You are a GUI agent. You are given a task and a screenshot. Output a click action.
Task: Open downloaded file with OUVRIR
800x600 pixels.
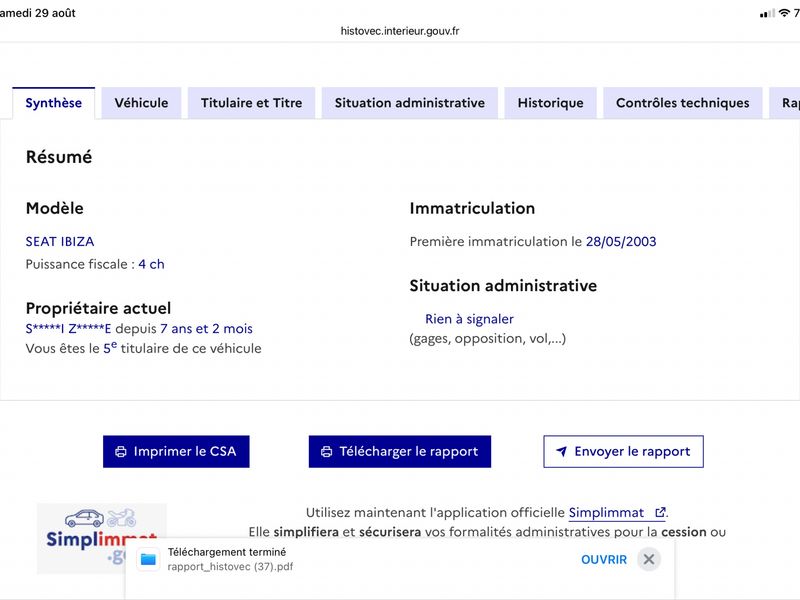tap(604, 560)
